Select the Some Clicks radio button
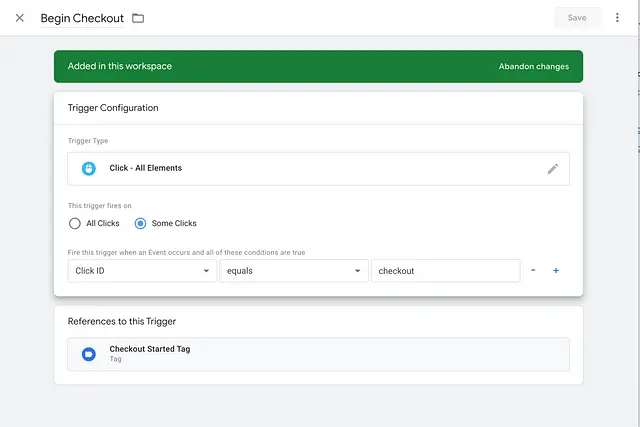This screenshot has width=640, height=427. click(x=141, y=223)
